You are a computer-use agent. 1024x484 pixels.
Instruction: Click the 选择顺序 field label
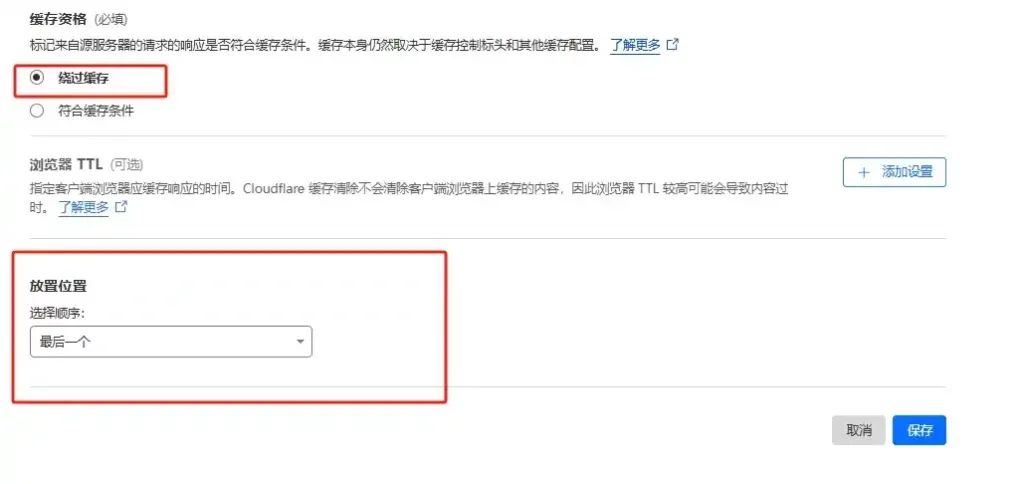[x=57, y=313]
